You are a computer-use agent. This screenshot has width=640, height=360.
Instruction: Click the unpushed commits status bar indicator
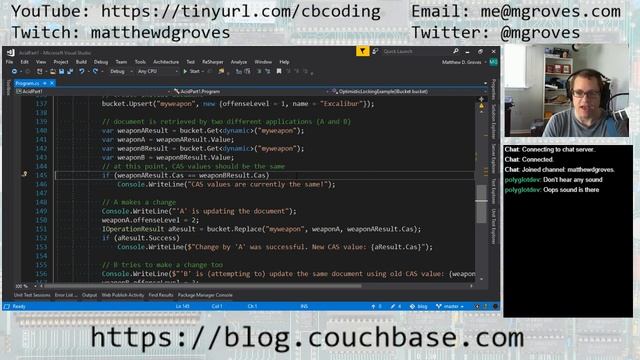click(376, 306)
